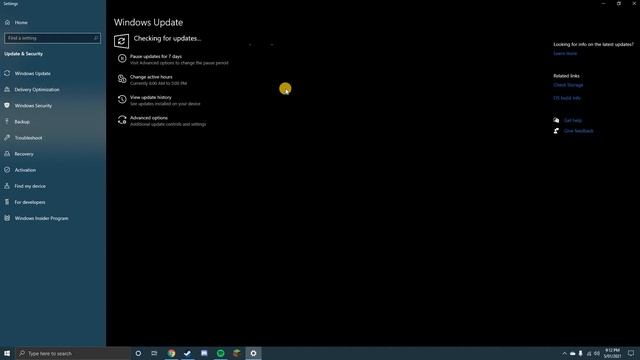Click the taskbar Type here to search box
The width and height of the screenshot is (640, 360).
(73, 353)
